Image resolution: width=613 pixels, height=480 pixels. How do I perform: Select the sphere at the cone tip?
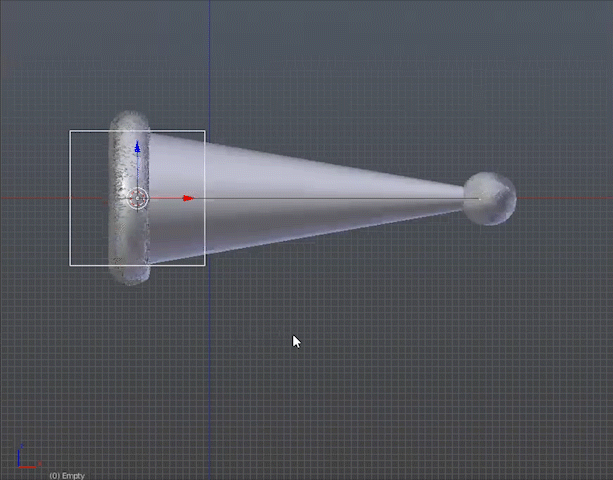point(489,199)
